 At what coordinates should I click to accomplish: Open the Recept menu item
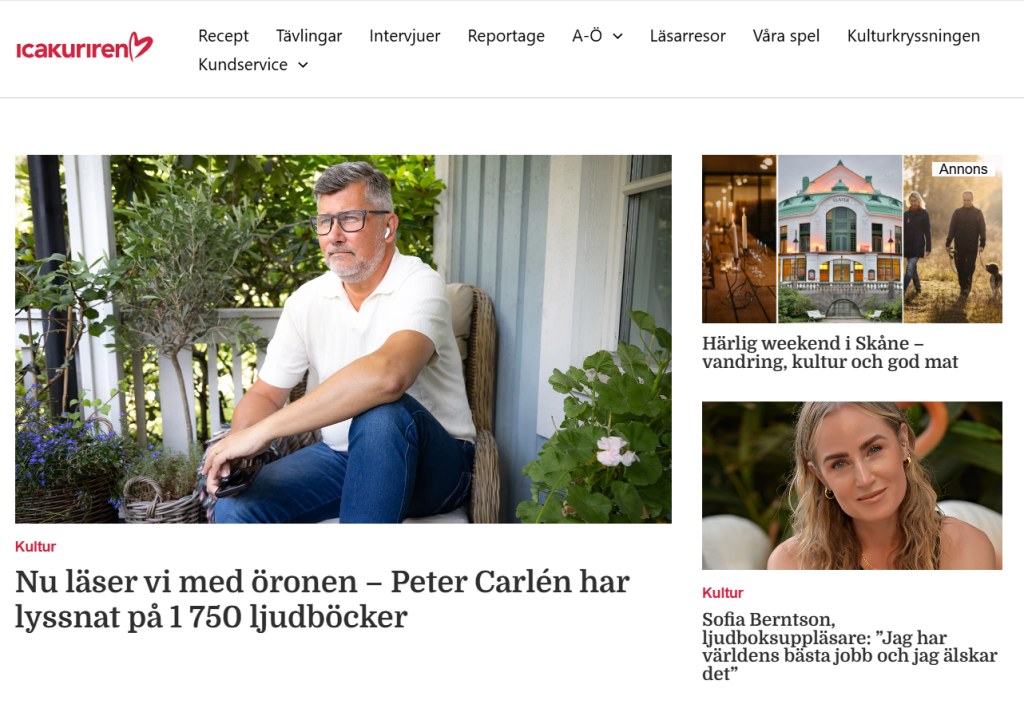(x=223, y=36)
